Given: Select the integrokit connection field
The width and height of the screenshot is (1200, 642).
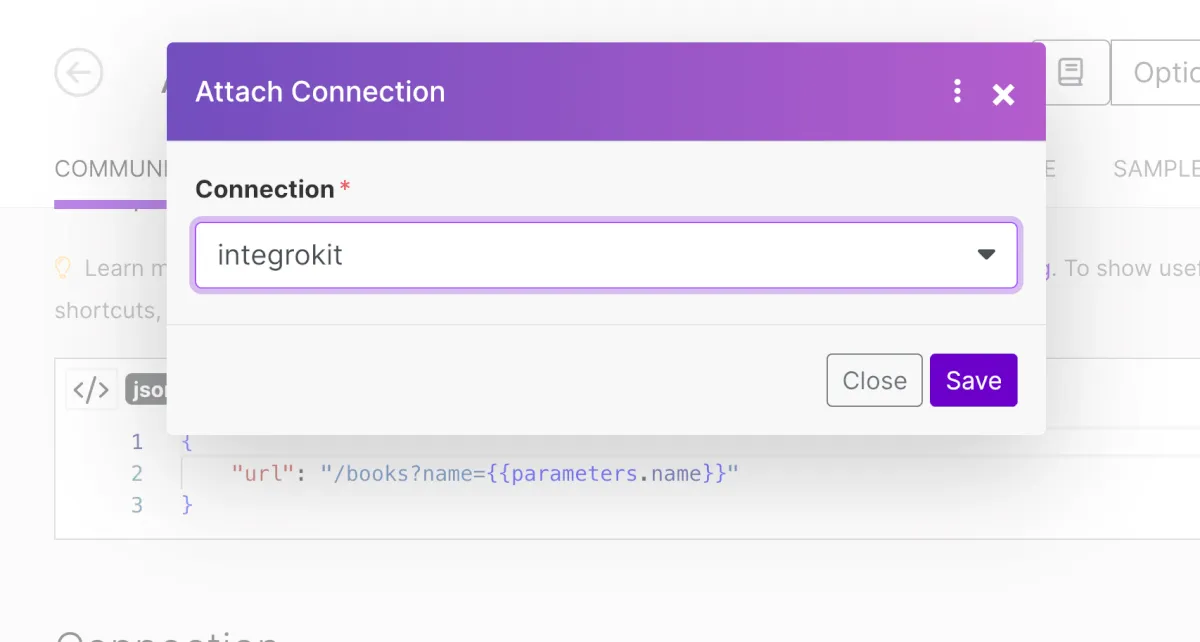Looking at the screenshot, I should [x=580, y=255].
